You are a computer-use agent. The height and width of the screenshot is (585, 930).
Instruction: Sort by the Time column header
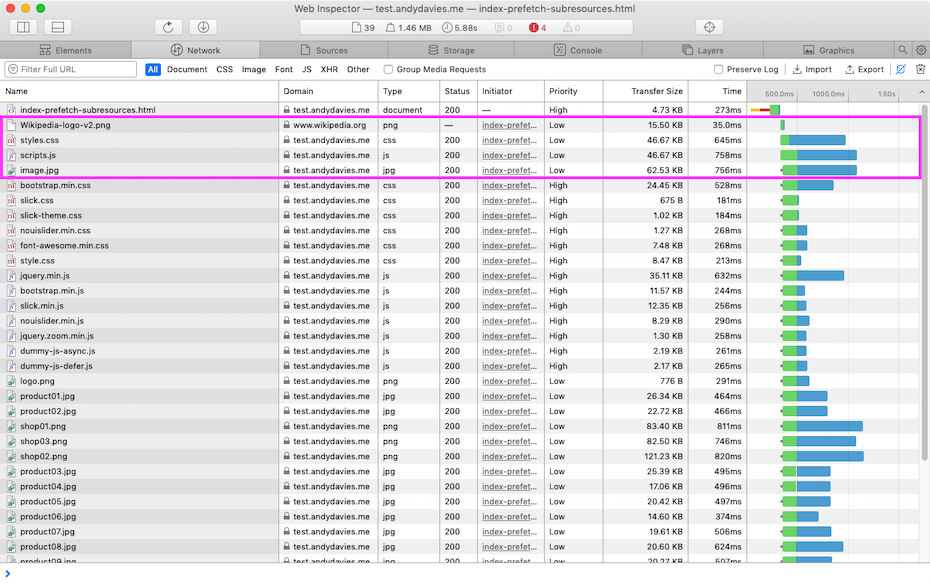(718, 91)
